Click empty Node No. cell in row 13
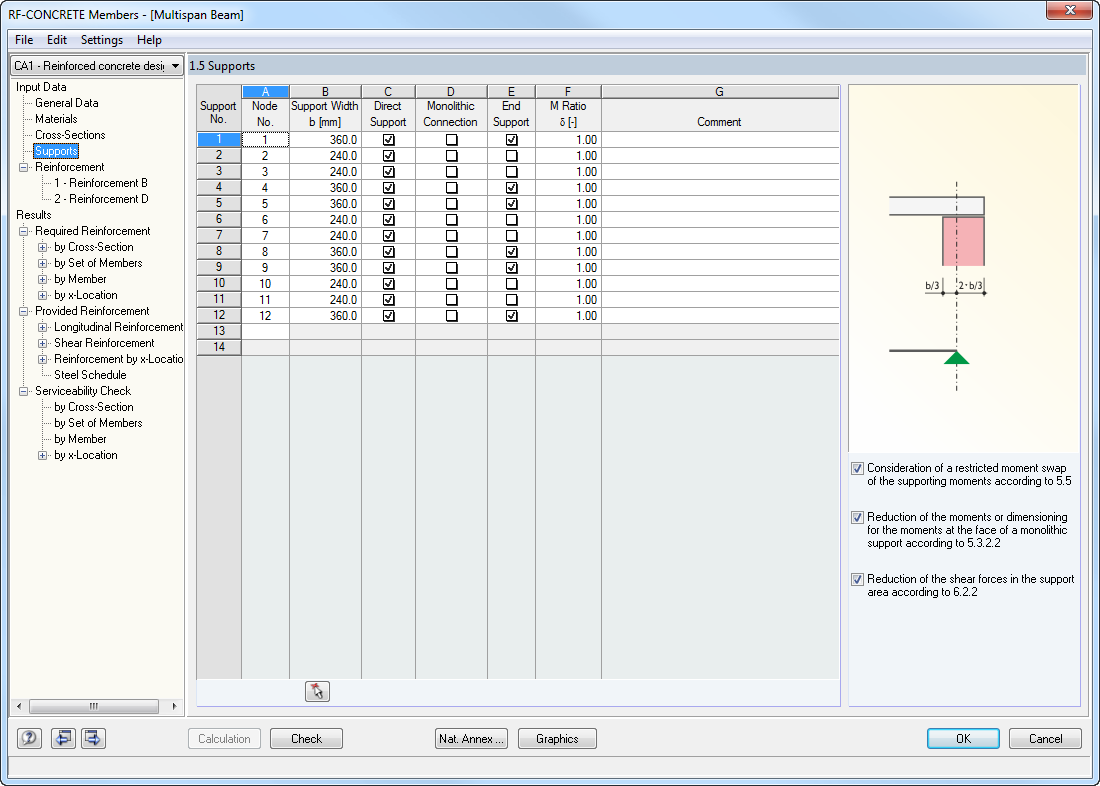Screen dimensions: 1100x786 265,331
